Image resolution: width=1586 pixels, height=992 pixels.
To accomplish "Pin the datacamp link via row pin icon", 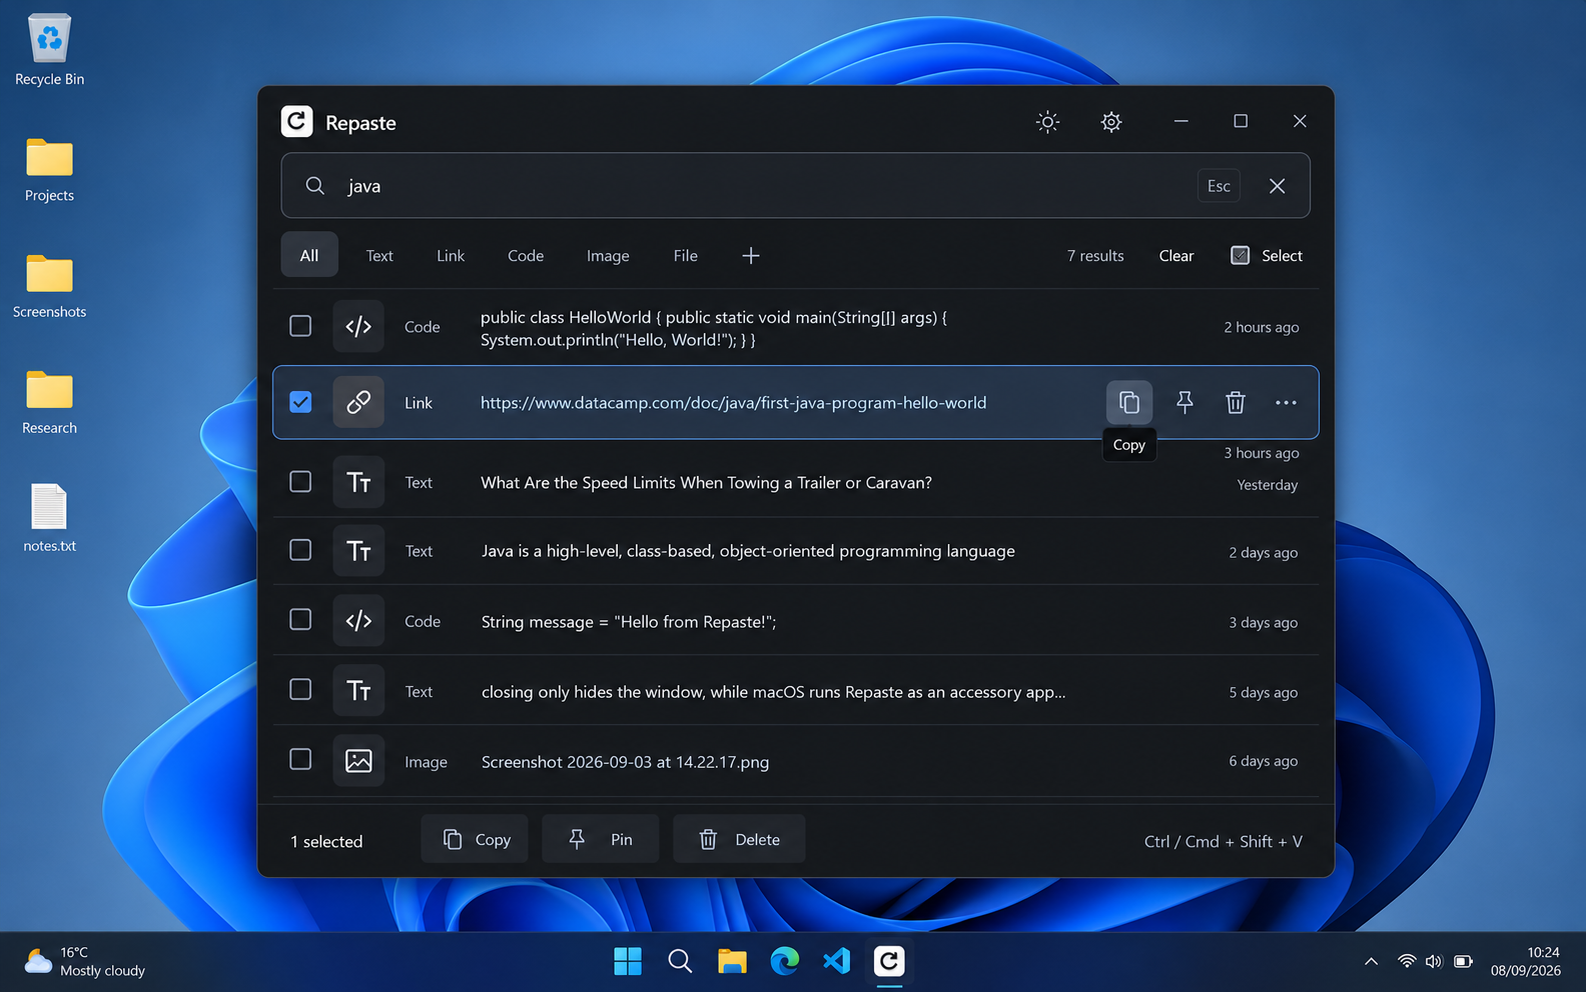I will [1184, 402].
